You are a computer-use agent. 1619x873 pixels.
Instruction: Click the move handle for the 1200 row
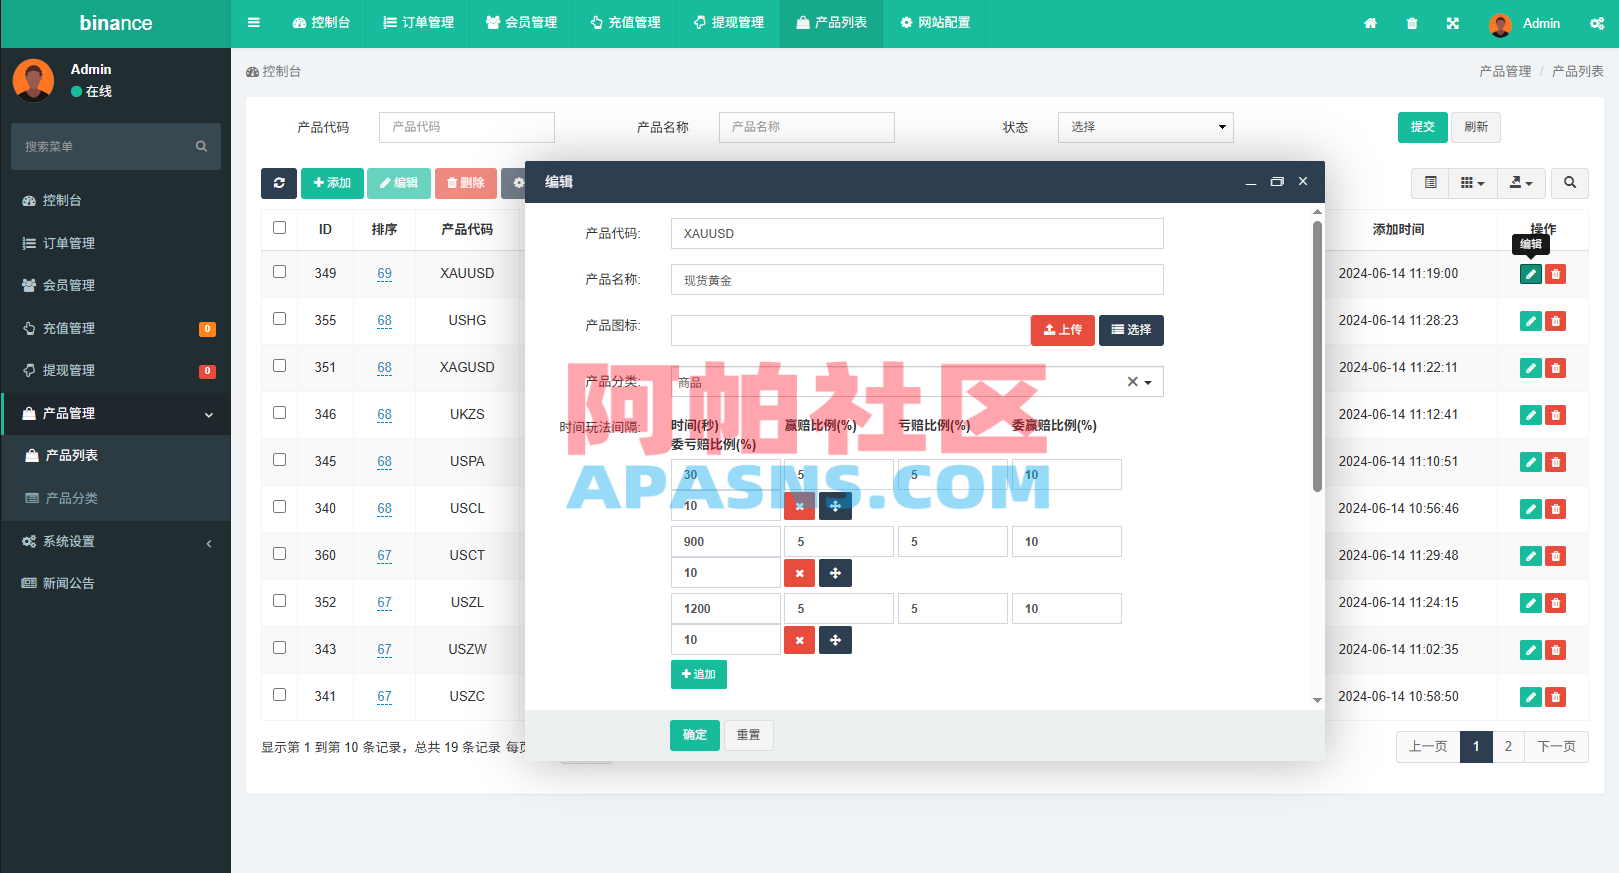pos(835,640)
